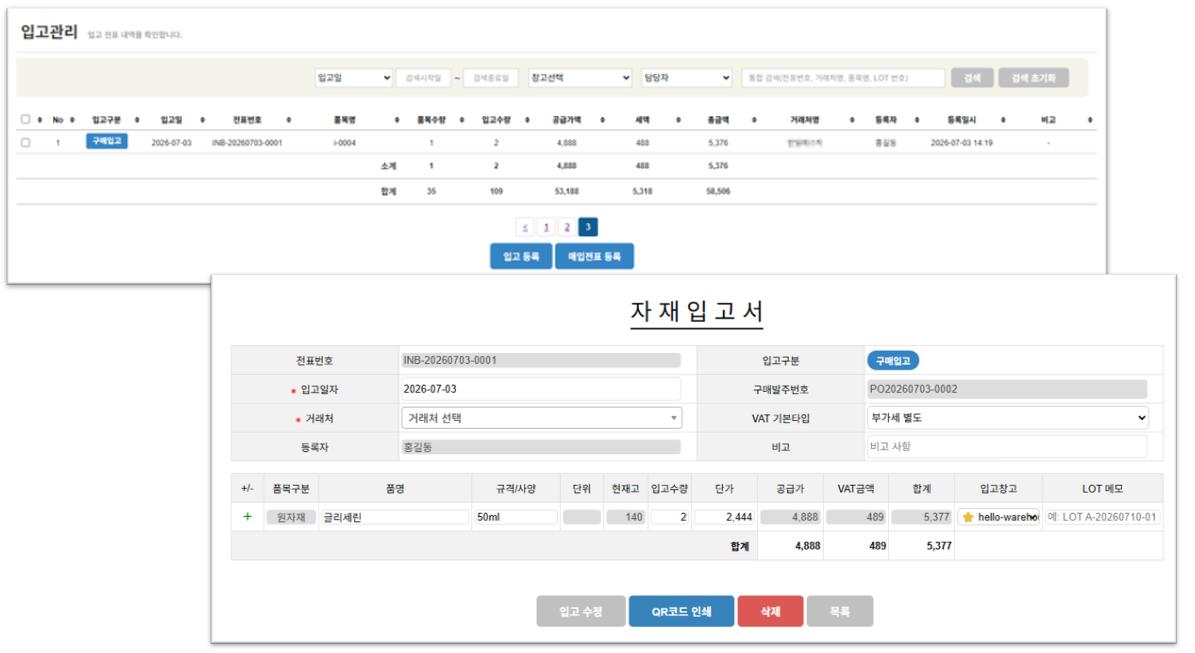1195x653 pixels.
Task: Click the i-0004 item name cell
Action: point(344,142)
